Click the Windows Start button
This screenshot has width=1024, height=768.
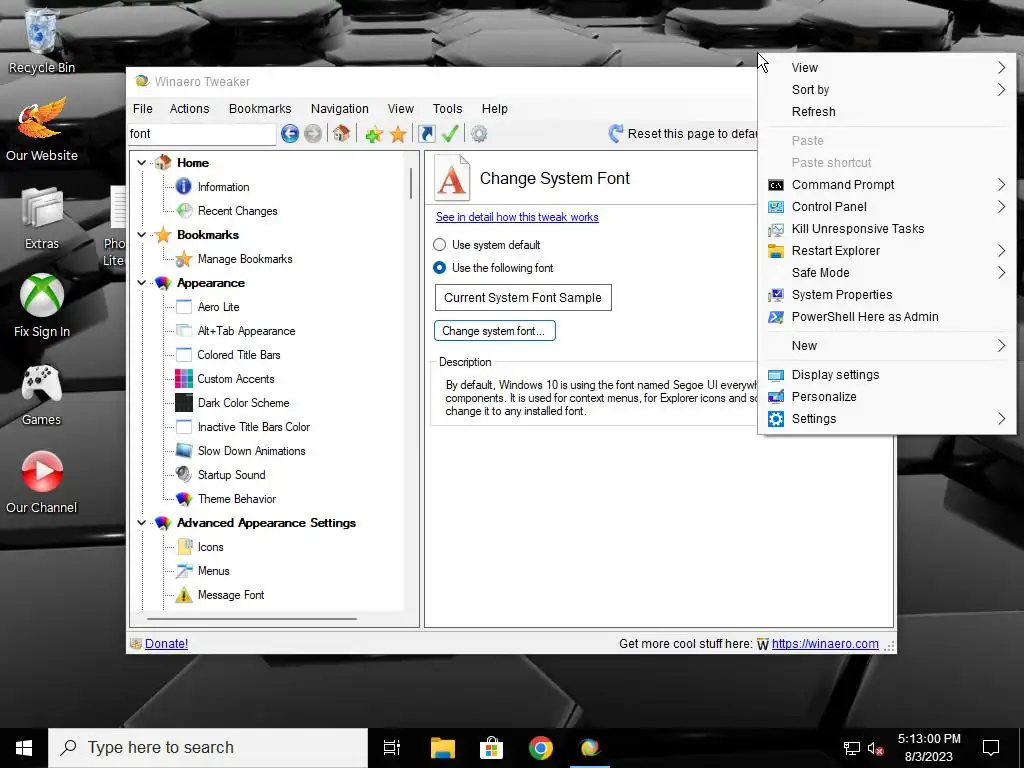(x=24, y=748)
